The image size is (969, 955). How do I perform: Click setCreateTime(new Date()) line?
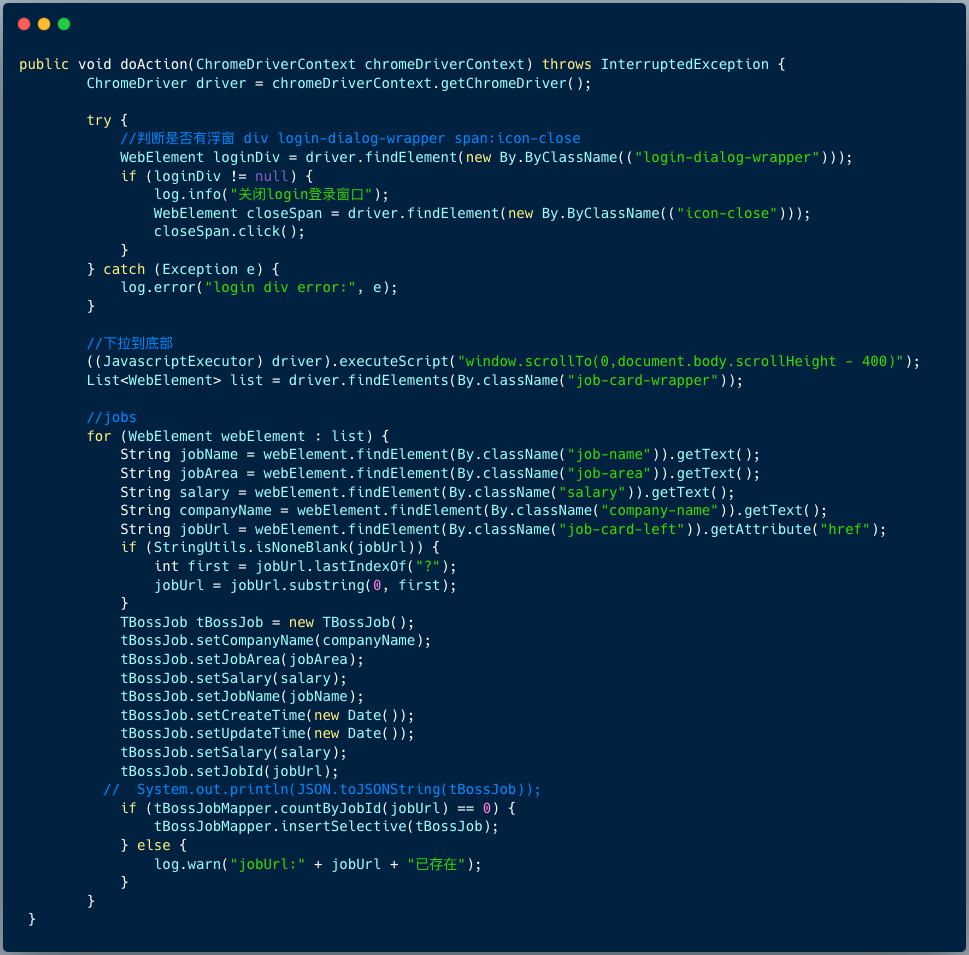click(267, 716)
